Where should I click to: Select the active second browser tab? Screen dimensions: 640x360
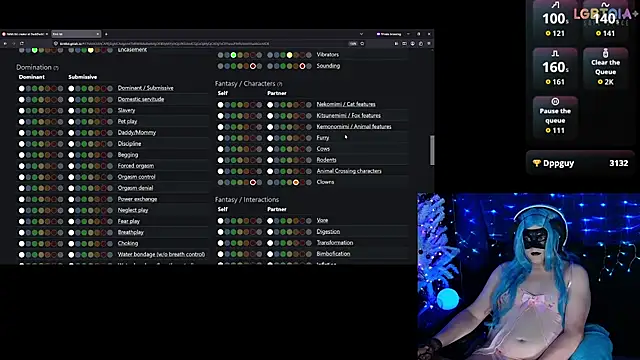pyautogui.click(x=76, y=34)
